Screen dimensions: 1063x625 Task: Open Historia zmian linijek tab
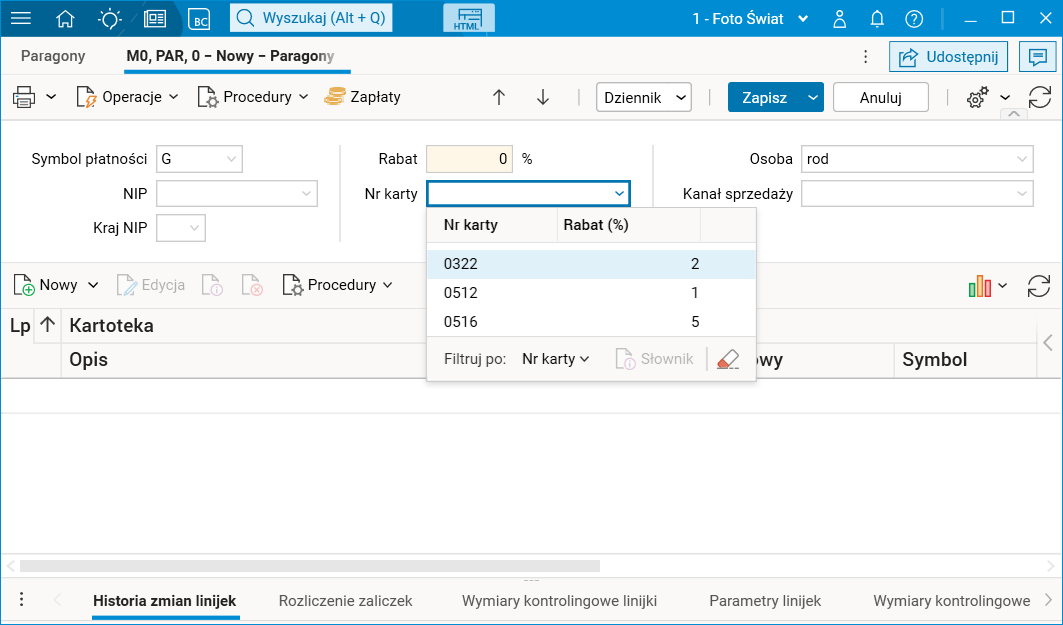click(165, 601)
